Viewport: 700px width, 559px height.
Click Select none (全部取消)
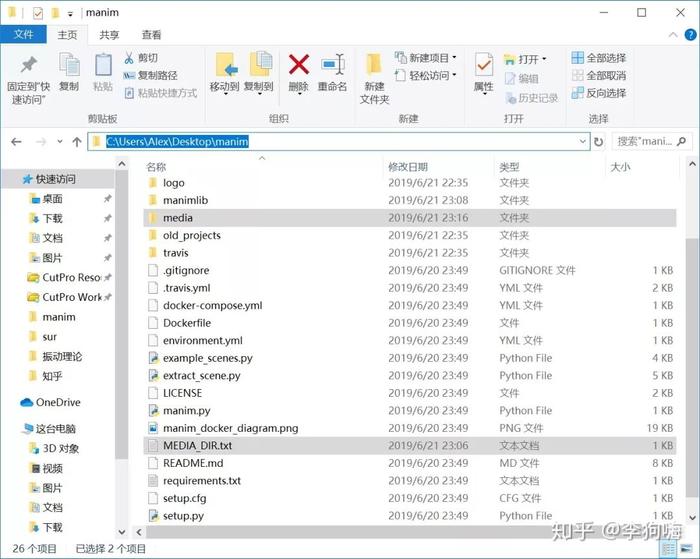pos(599,75)
